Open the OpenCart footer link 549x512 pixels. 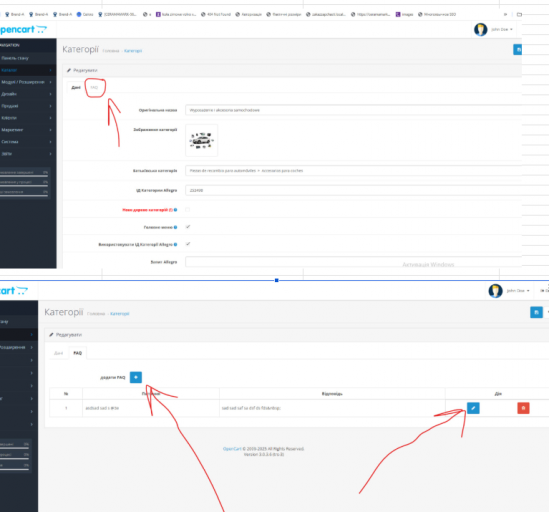click(232, 449)
